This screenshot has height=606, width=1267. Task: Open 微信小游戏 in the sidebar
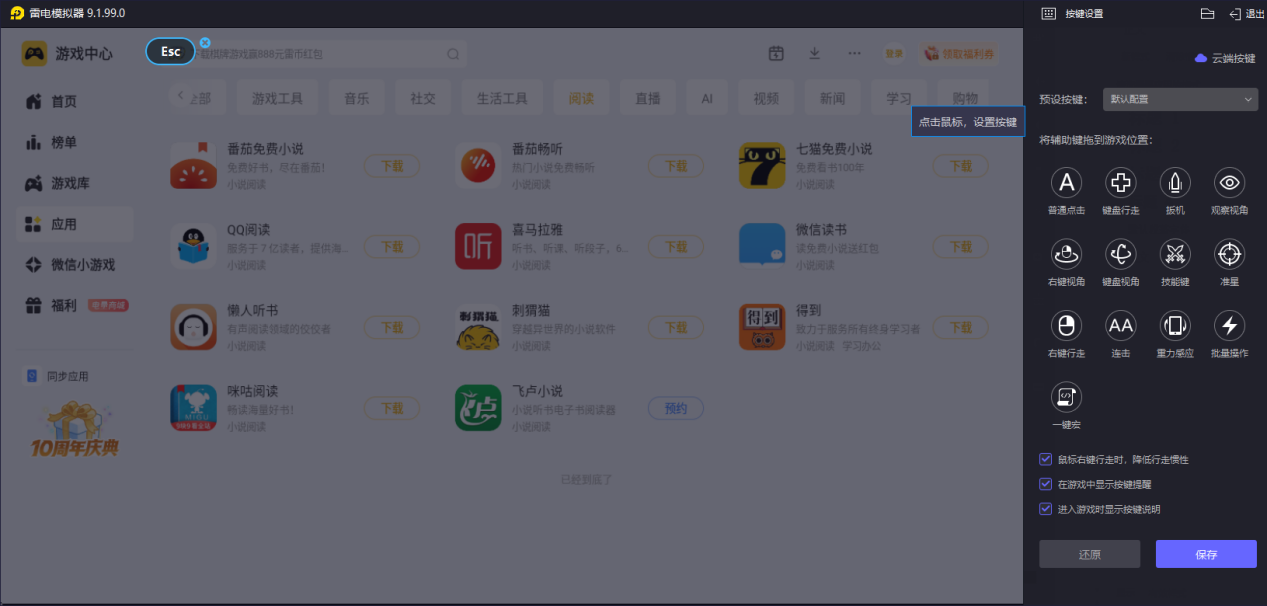pos(75,265)
